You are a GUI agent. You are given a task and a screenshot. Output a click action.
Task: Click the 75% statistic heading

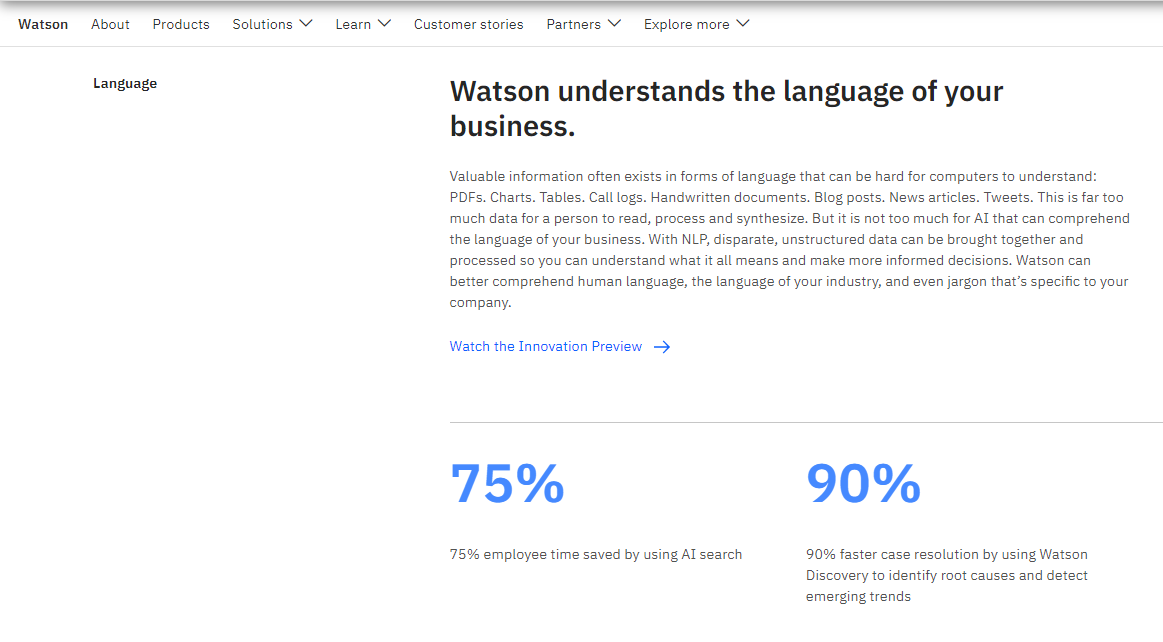coord(507,484)
